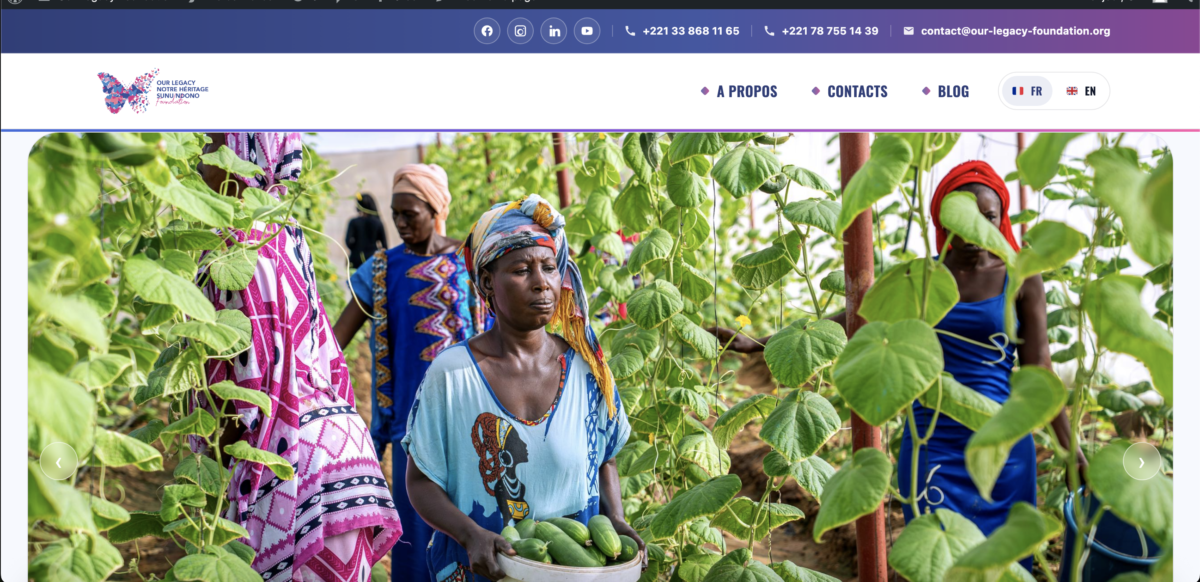Switch site language to FR

point(1027,91)
